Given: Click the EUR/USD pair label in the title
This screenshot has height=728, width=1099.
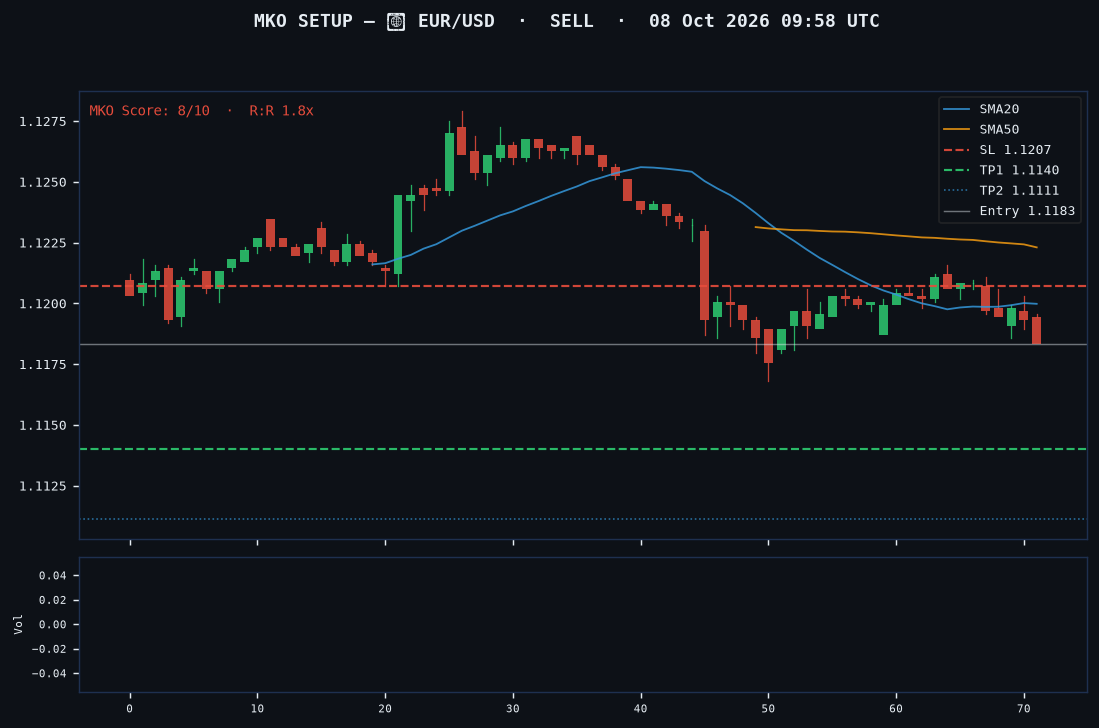Looking at the screenshot, I should tap(456, 21).
